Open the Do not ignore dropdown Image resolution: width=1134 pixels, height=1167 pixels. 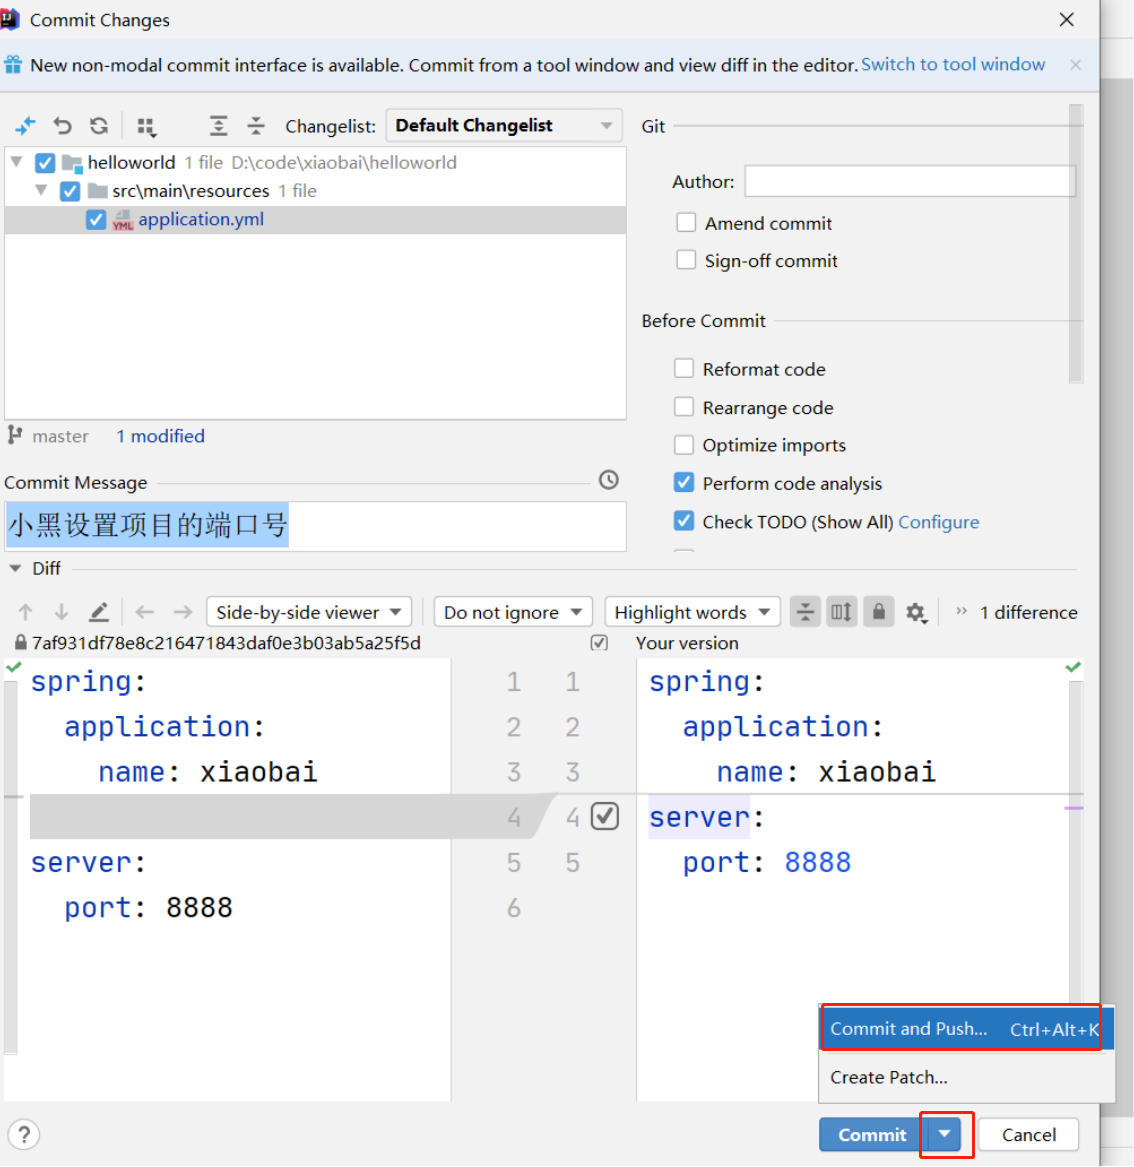tap(513, 612)
